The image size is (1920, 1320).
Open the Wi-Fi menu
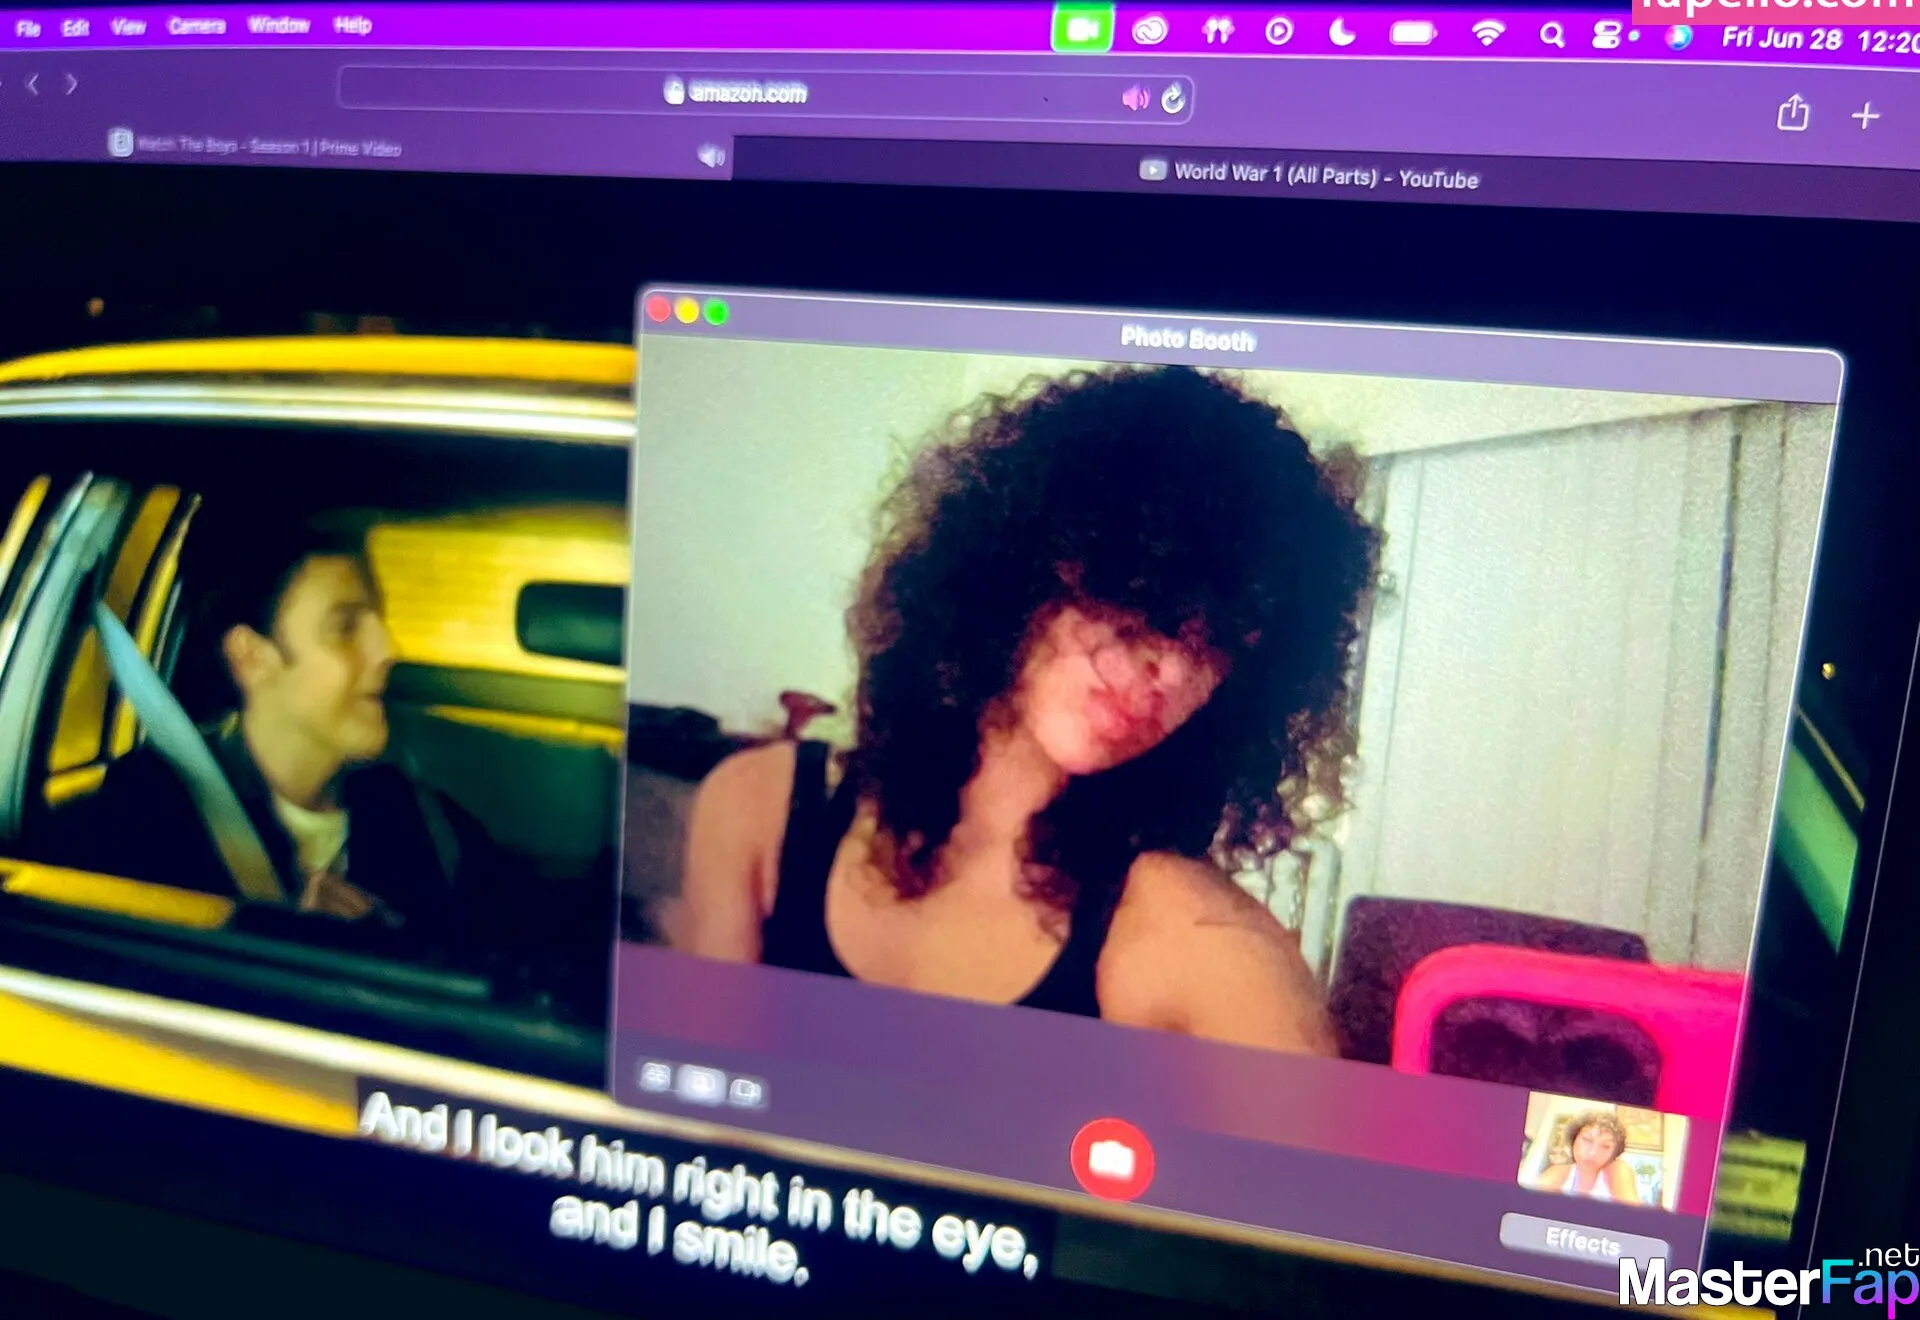(1488, 34)
